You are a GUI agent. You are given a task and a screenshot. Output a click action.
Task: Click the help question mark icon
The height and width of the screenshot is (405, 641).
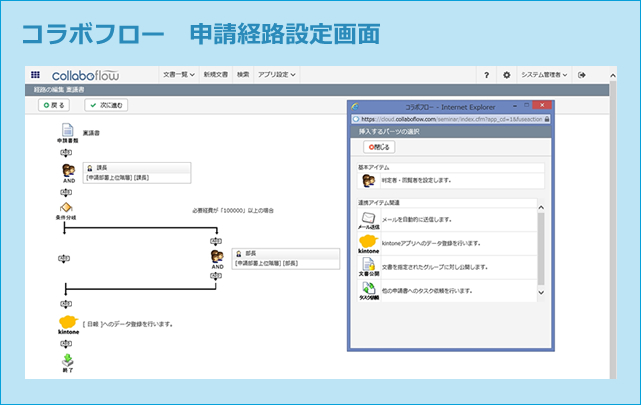[x=486, y=75]
